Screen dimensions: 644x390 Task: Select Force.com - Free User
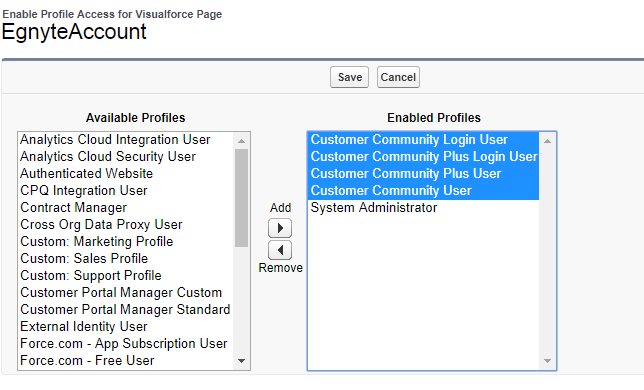pyautogui.click(x=126, y=361)
